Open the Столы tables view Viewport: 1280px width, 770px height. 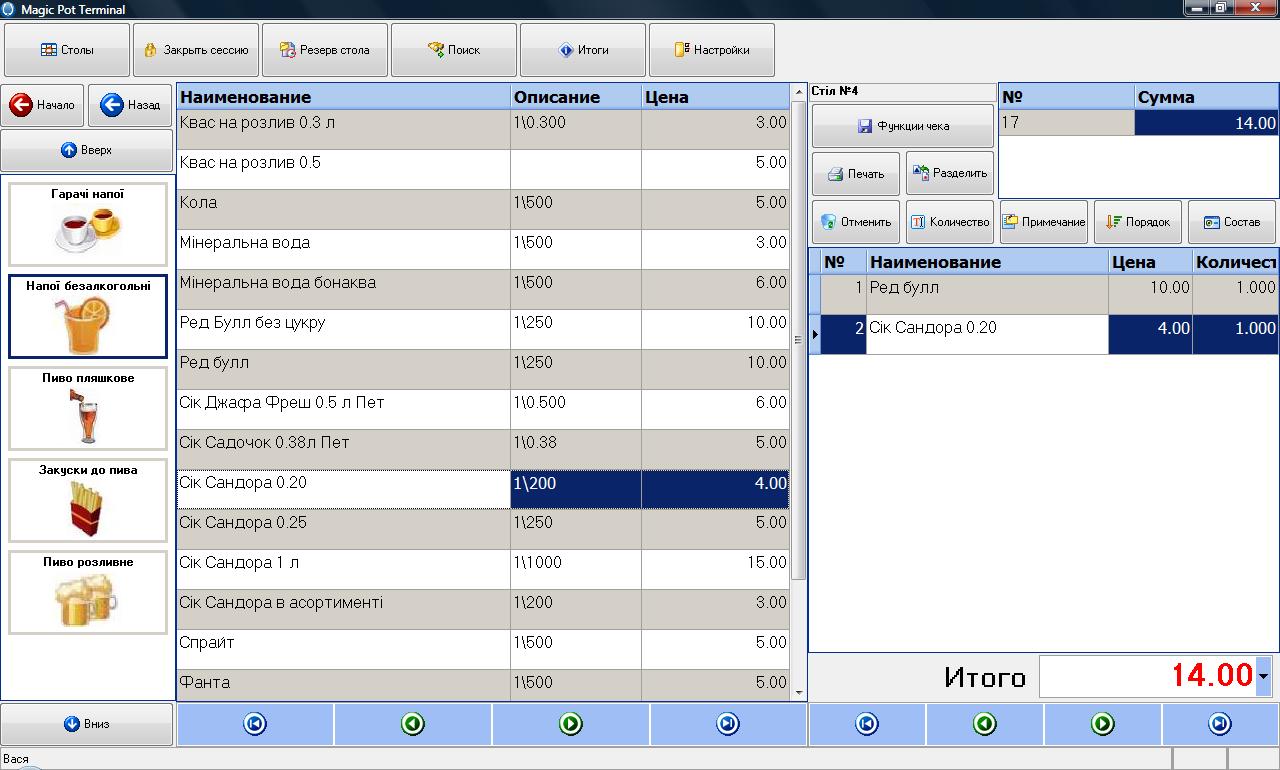coord(67,50)
